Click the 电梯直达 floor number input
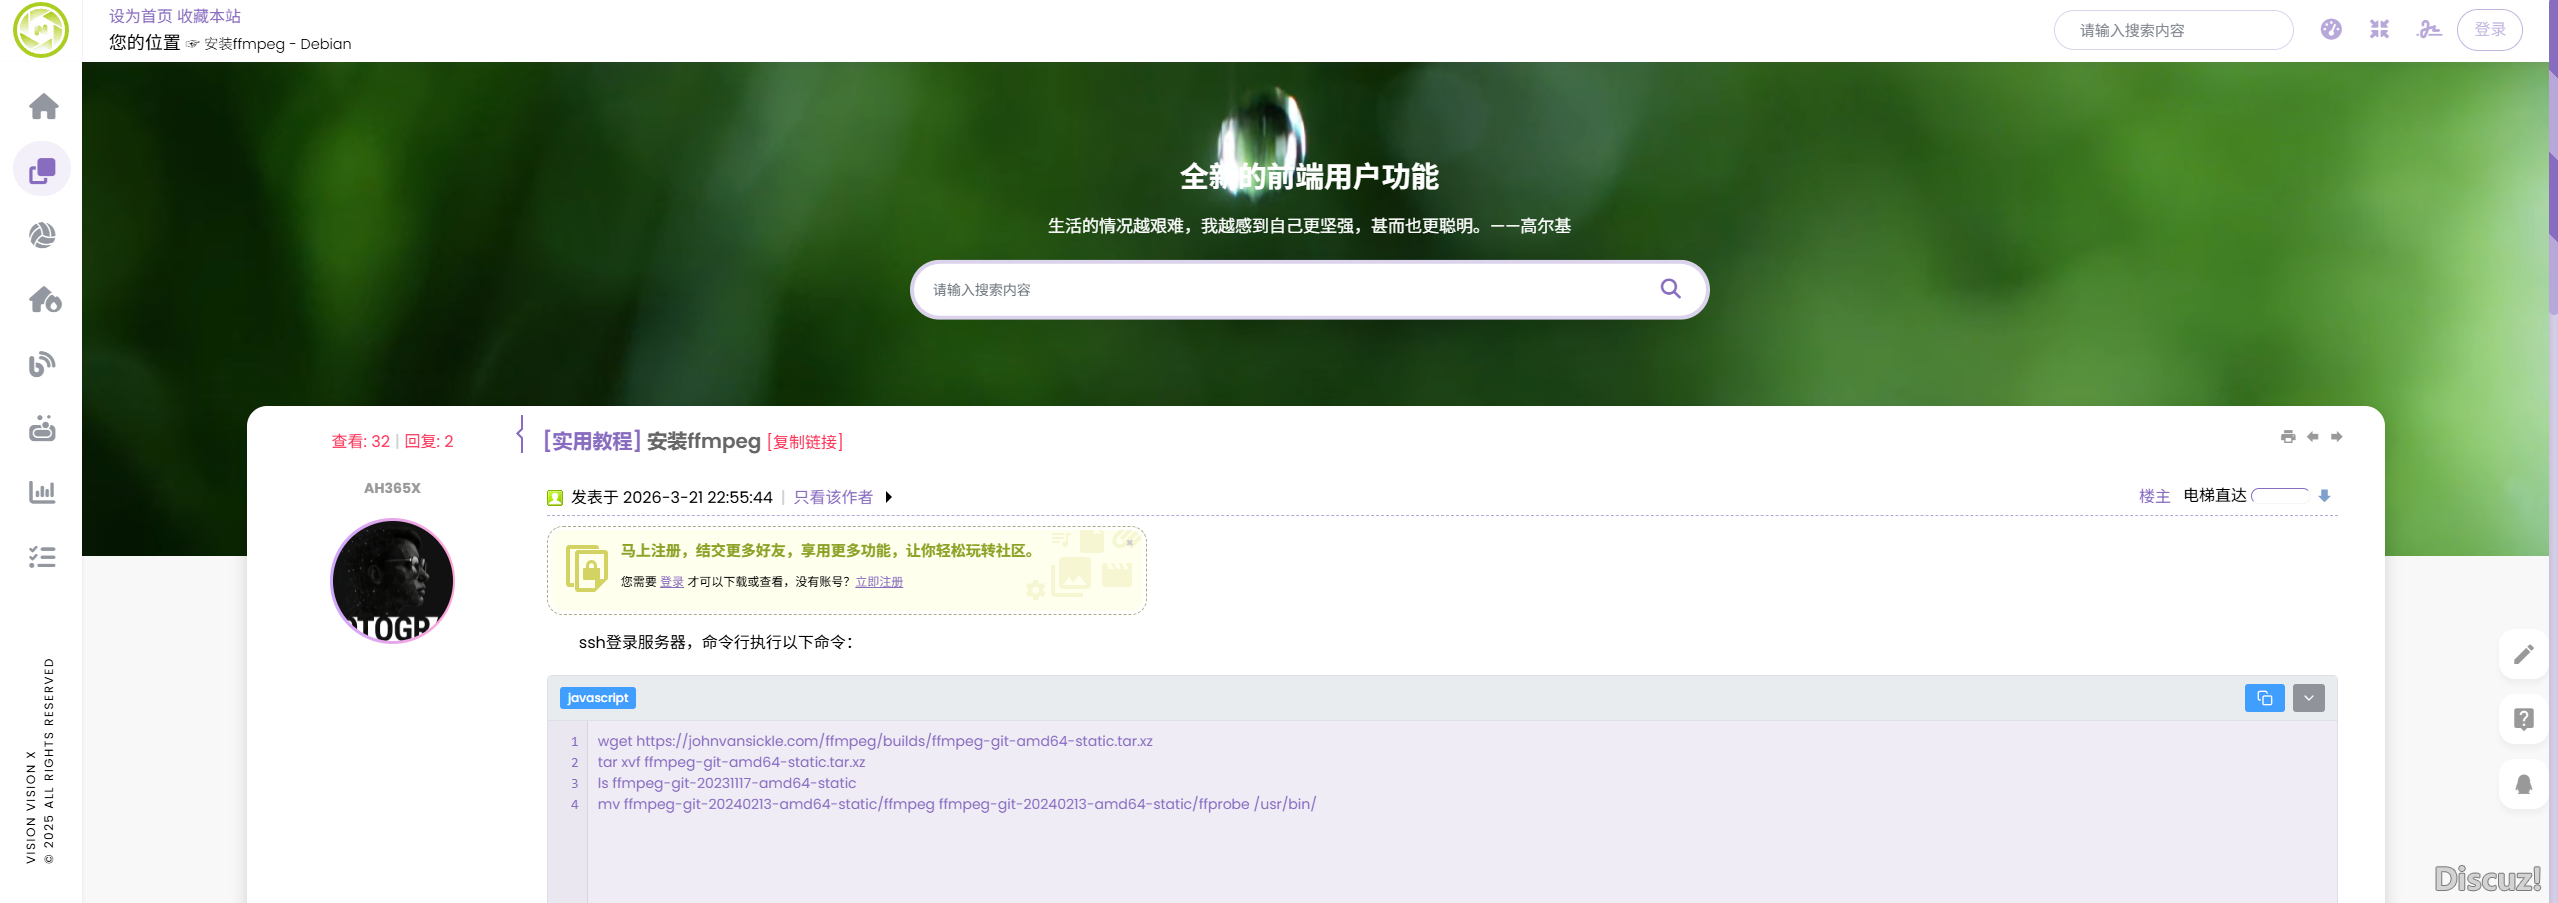This screenshot has width=2558, height=903. [2280, 496]
